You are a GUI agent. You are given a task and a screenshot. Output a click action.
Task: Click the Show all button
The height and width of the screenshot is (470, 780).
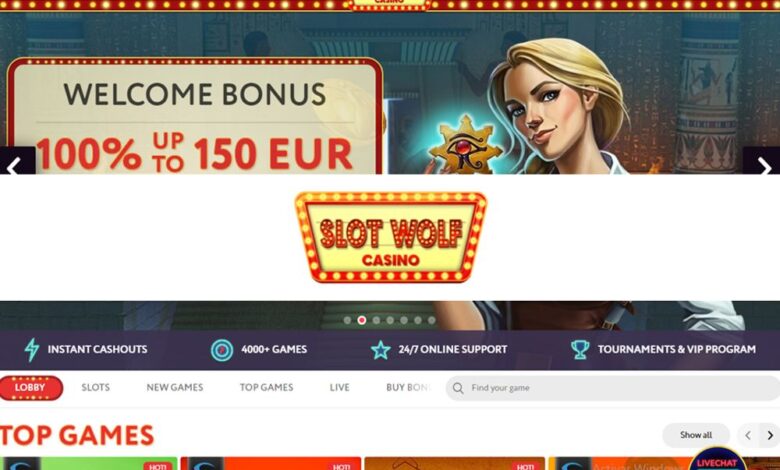(695, 435)
